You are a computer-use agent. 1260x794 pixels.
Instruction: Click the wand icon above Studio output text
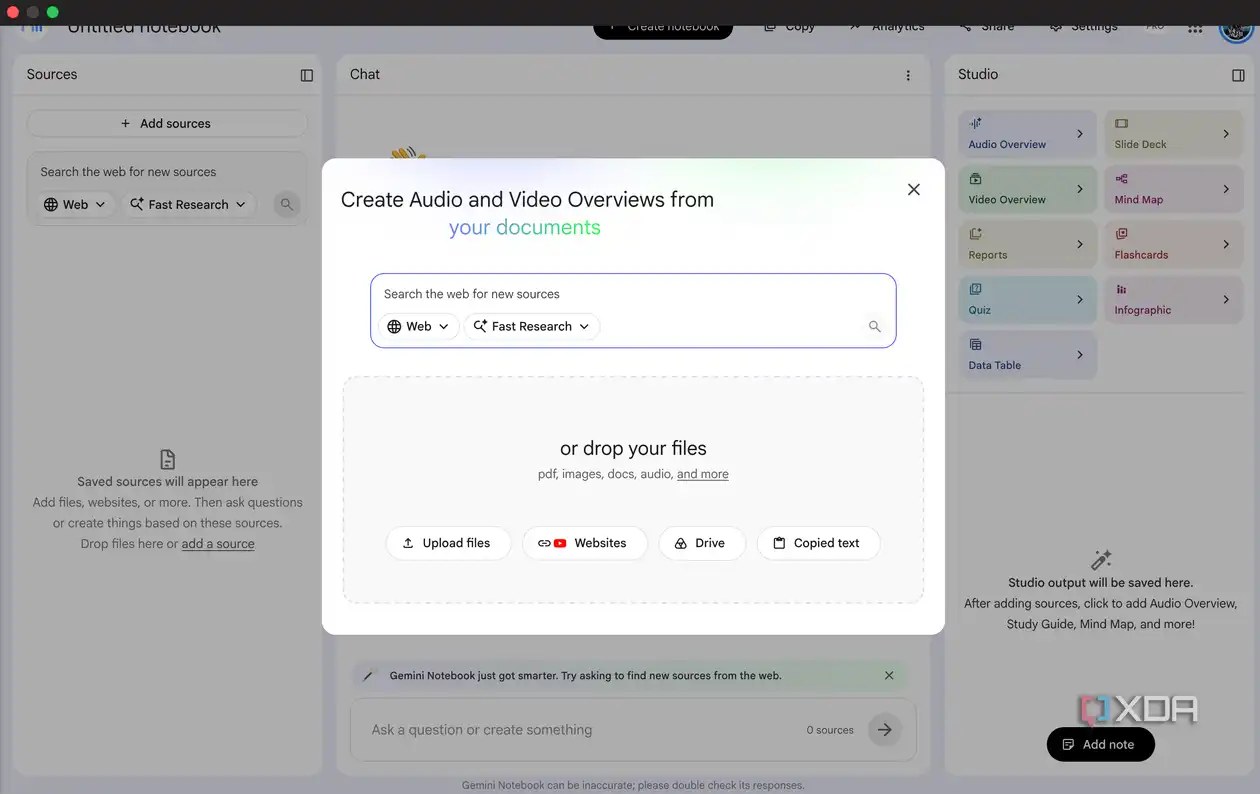tap(1101, 559)
